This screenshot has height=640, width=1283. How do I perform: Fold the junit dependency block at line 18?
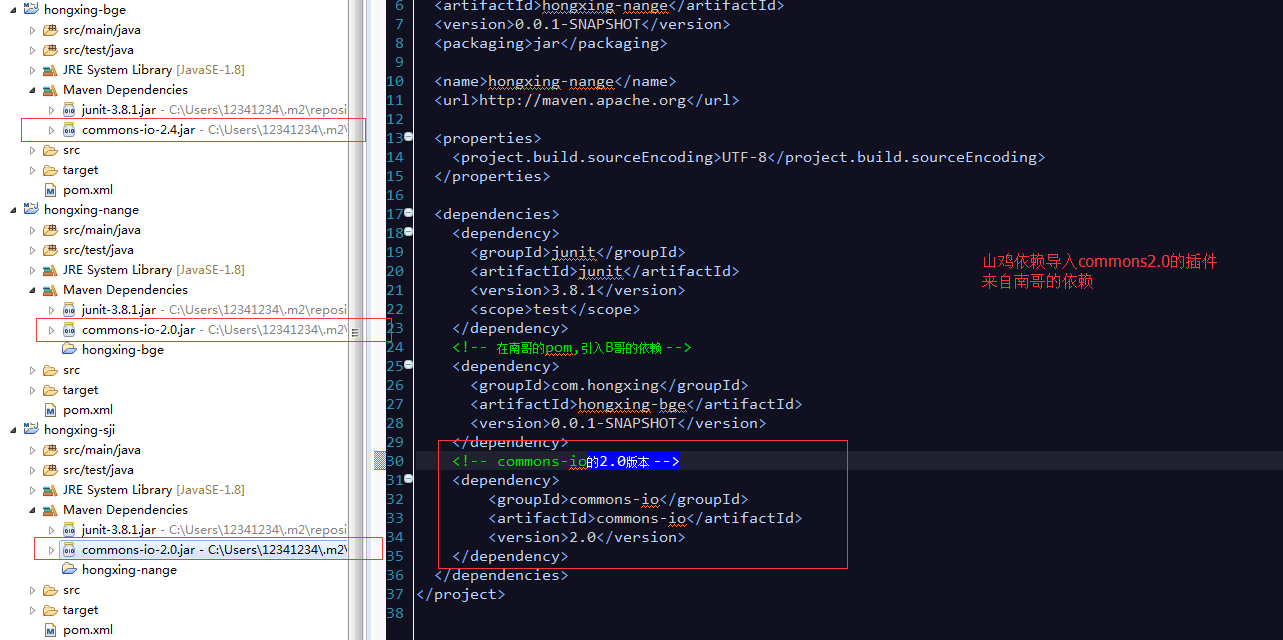point(408,233)
